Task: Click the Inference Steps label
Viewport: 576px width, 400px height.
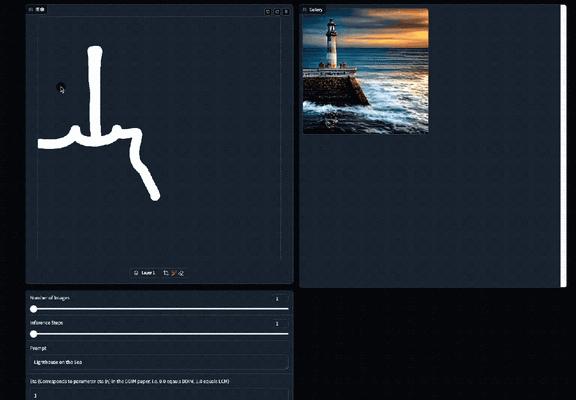Action: point(47,323)
